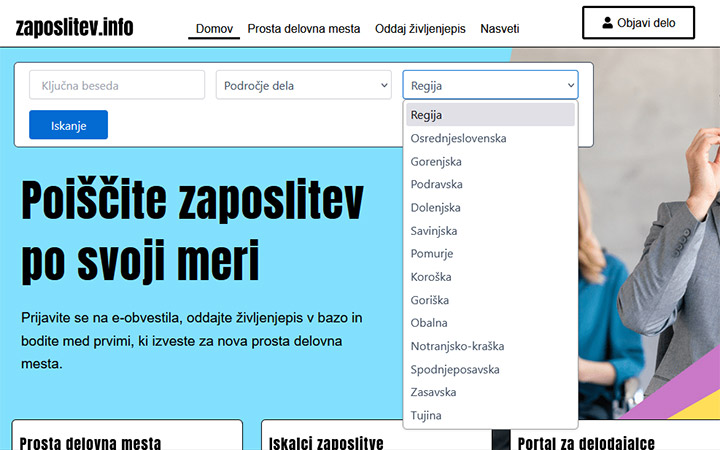The image size is (720, 450).
Task: Select Tujina option at list bottom
Action: click(x=426, y=415)
